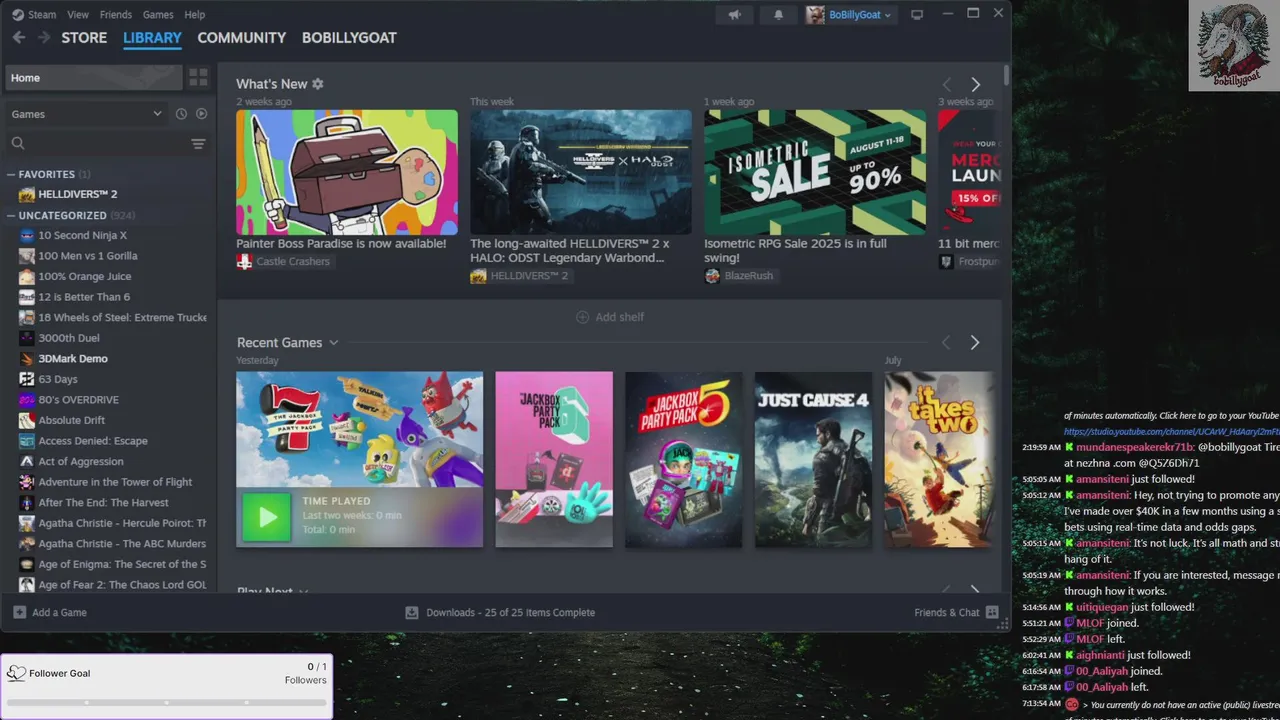Screen dimensions: 1280x720
Task: Click the 10 Second Ninja X icon
Action: 27,235
